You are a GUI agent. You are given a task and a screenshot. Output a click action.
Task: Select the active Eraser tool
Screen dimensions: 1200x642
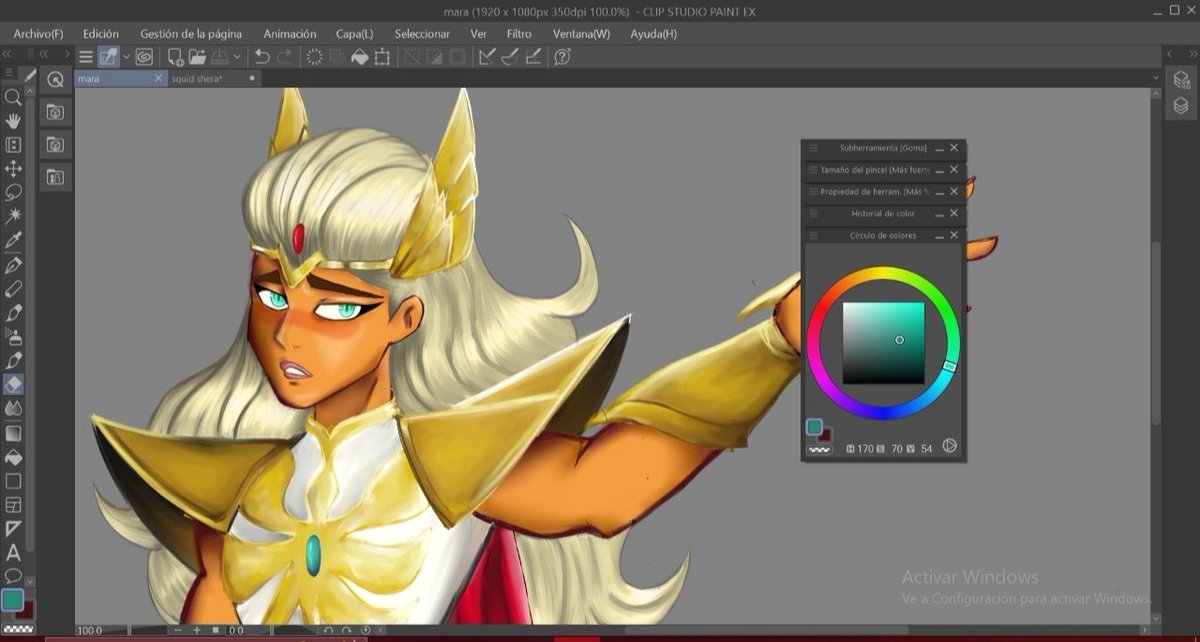(13, 384)
